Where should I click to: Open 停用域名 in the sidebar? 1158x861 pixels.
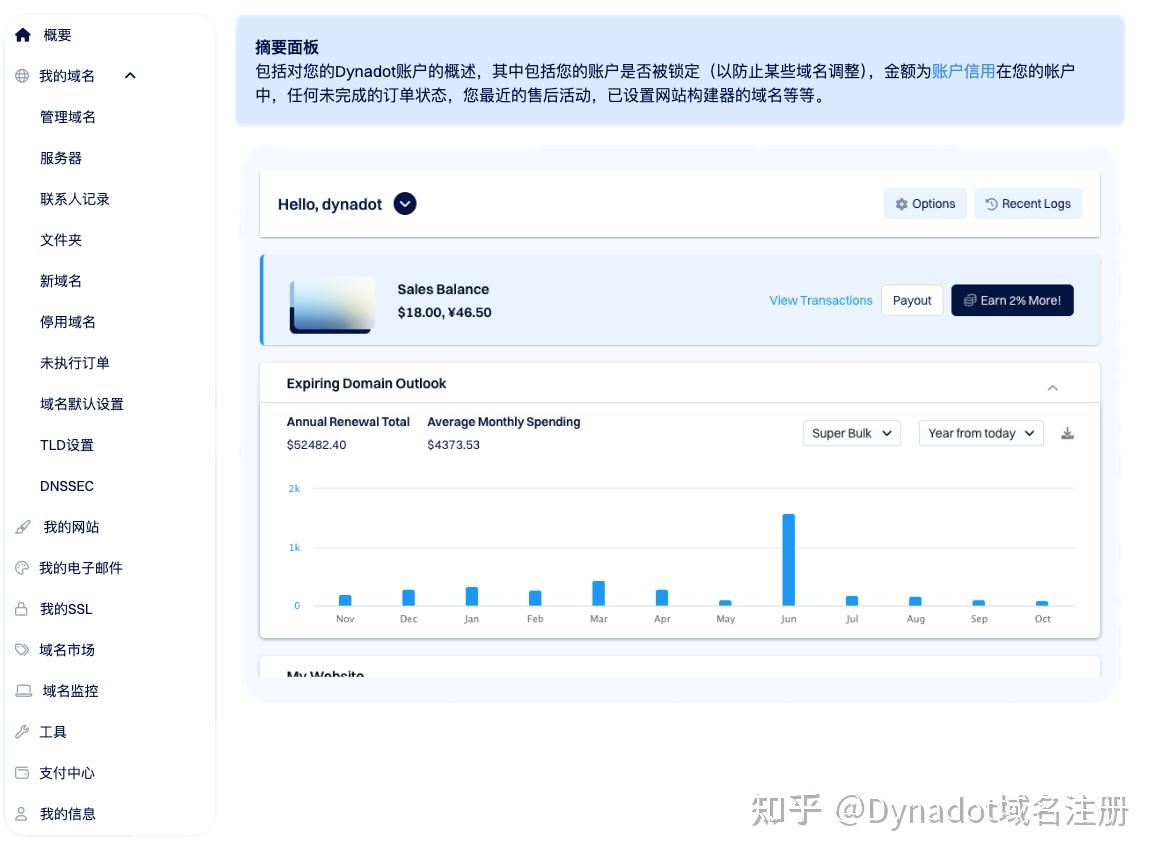[x=67, y=322]
